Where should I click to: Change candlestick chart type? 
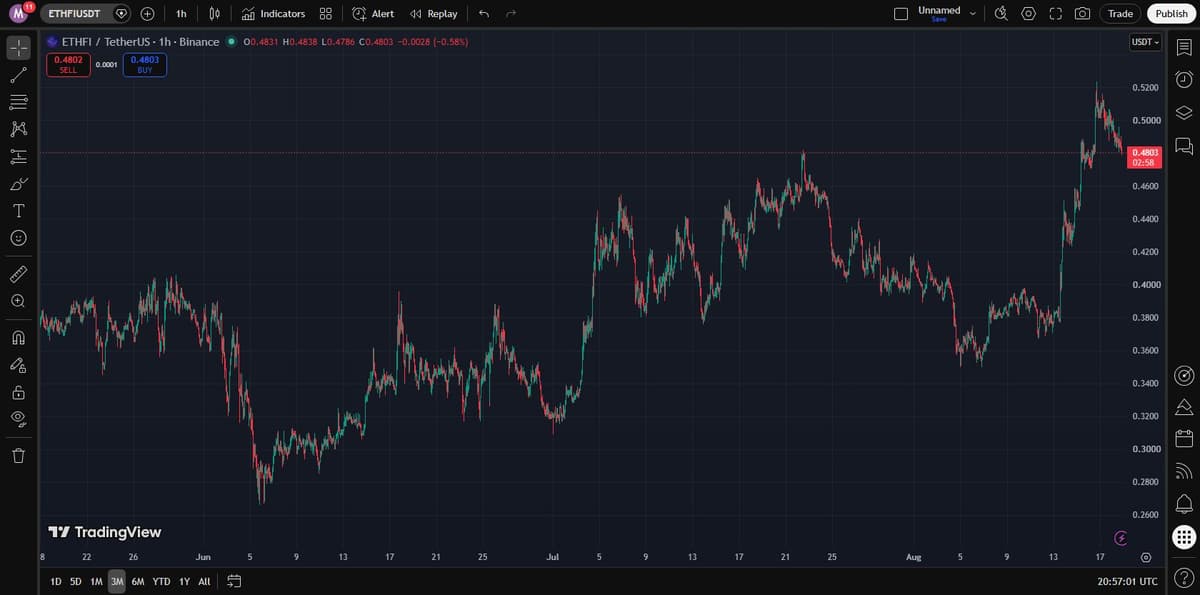click(x=214, y=14)
